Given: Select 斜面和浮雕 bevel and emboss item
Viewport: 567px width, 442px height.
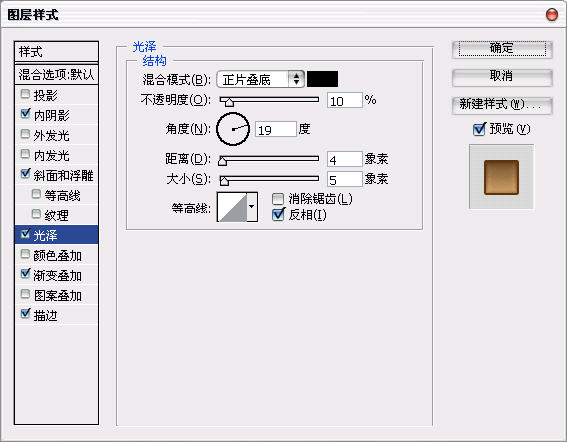Looking at the screenshot, I should pyautogui.click(x=56, y=175).
